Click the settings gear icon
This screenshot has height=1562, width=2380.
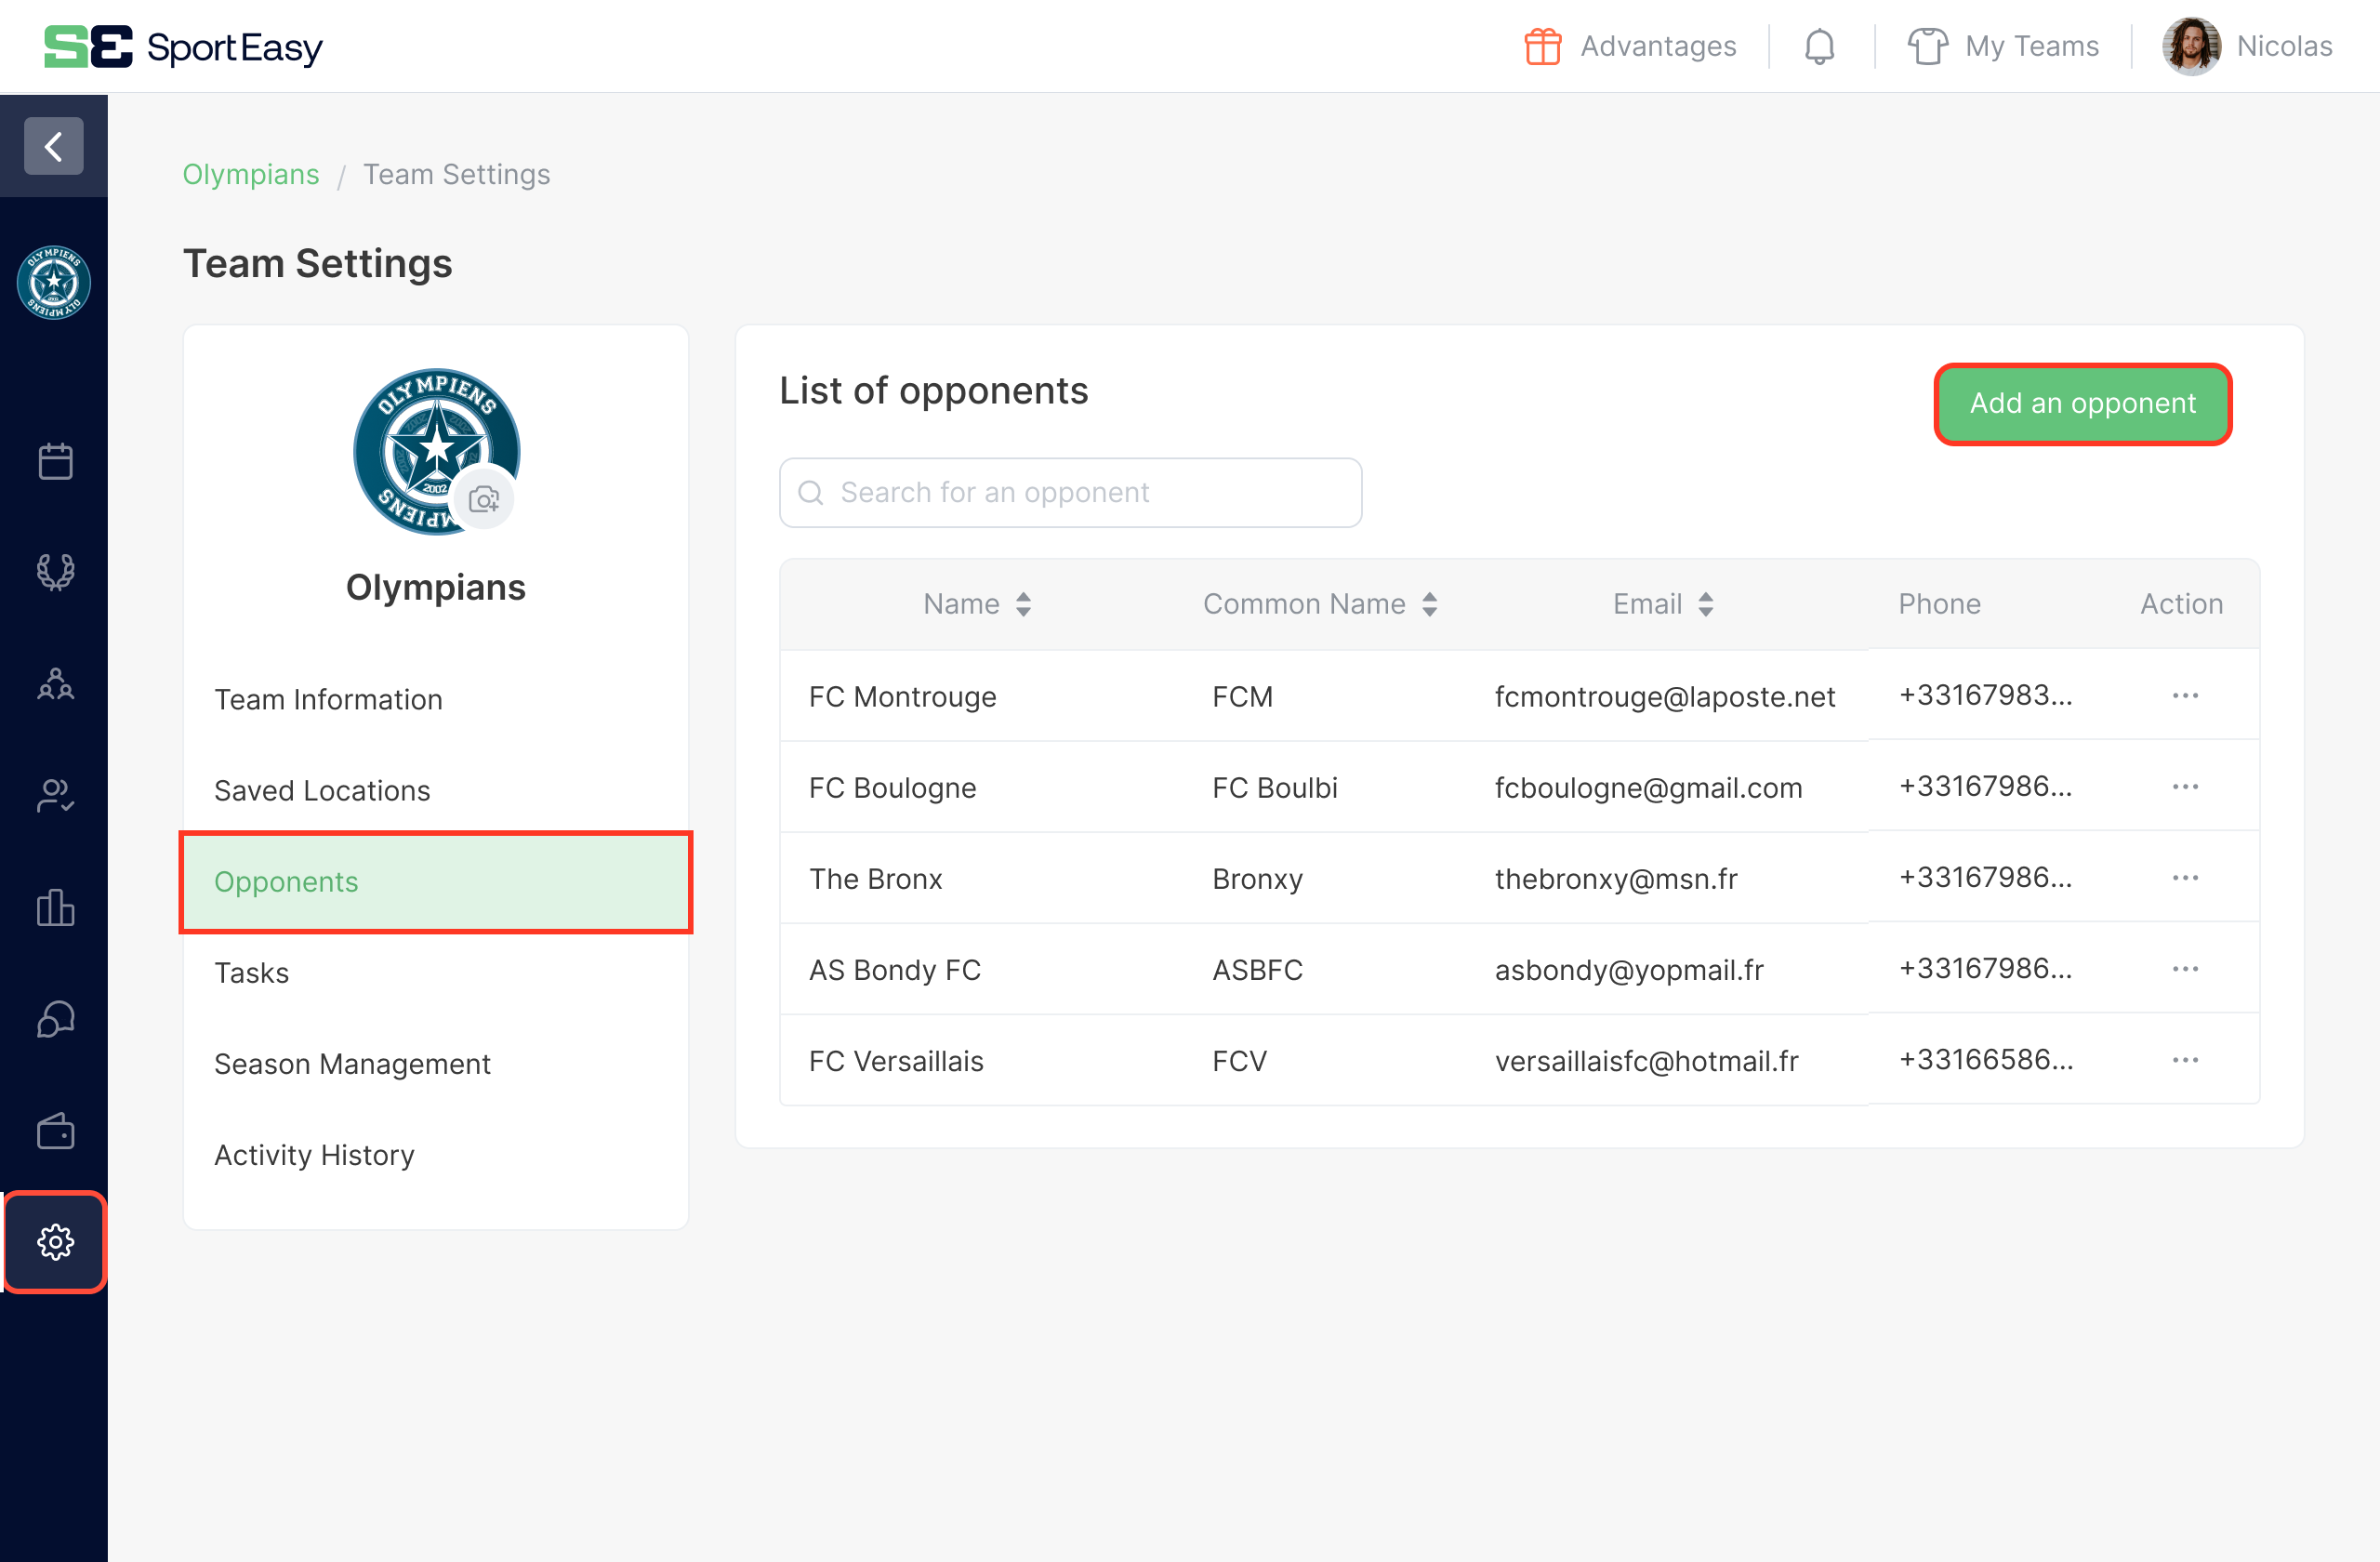55,1242
